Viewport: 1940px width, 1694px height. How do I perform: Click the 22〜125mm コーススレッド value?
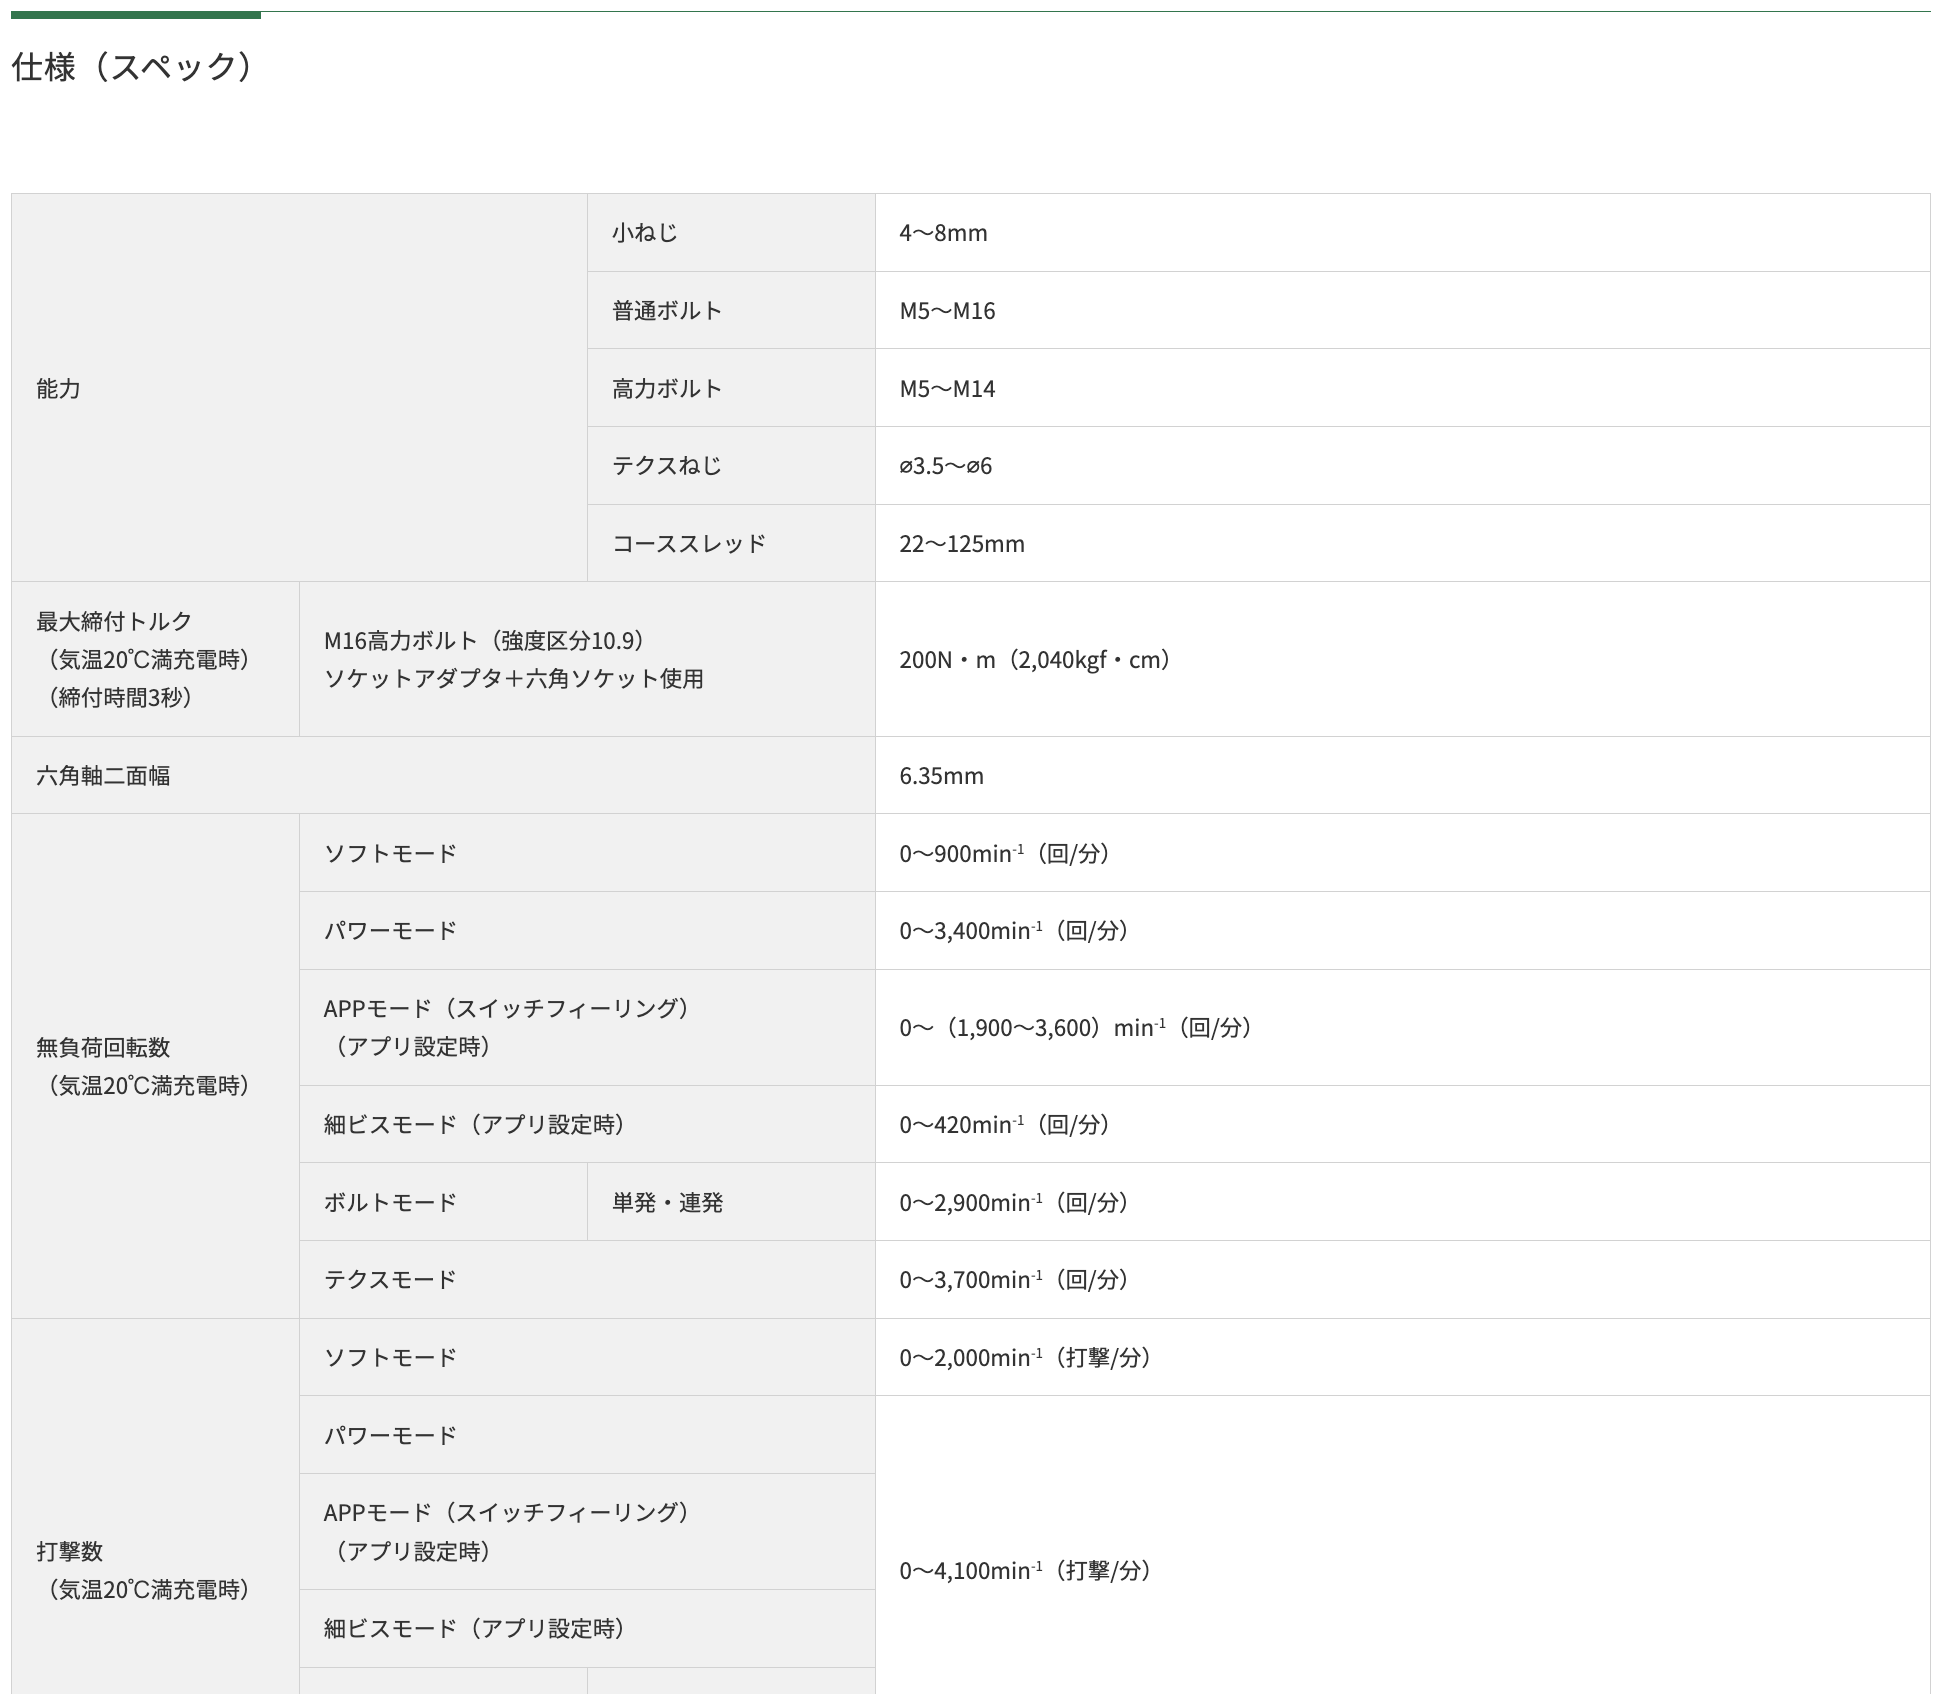click(961, 544)
